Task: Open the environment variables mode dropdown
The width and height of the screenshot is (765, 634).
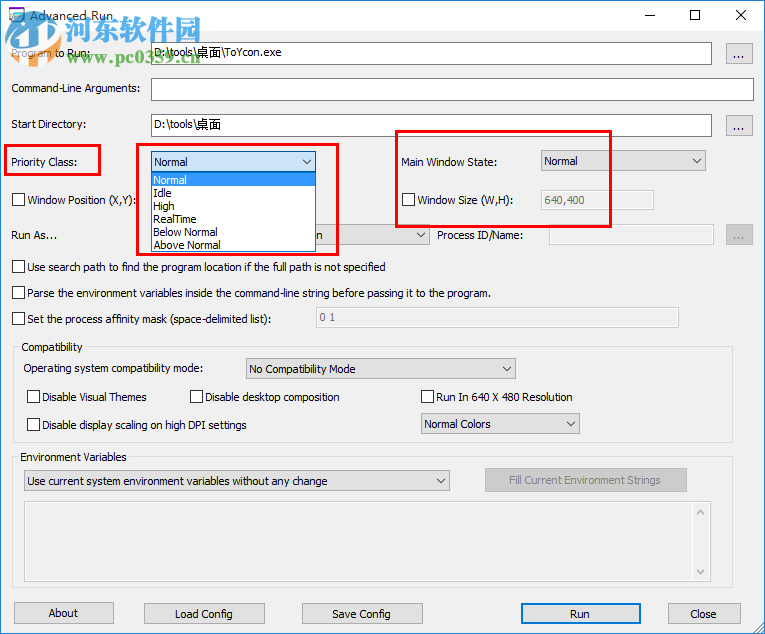Action: [237, 481]
